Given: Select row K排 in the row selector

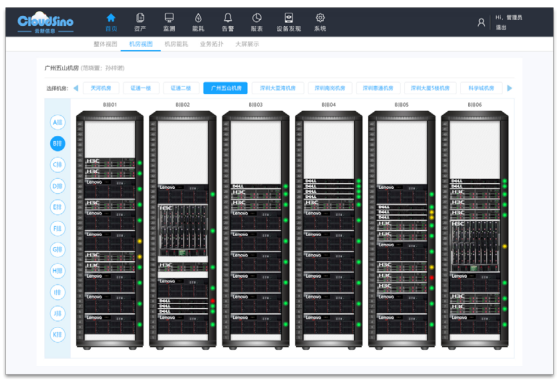Looking at the screenshot, I should click(x=58, y=335).
